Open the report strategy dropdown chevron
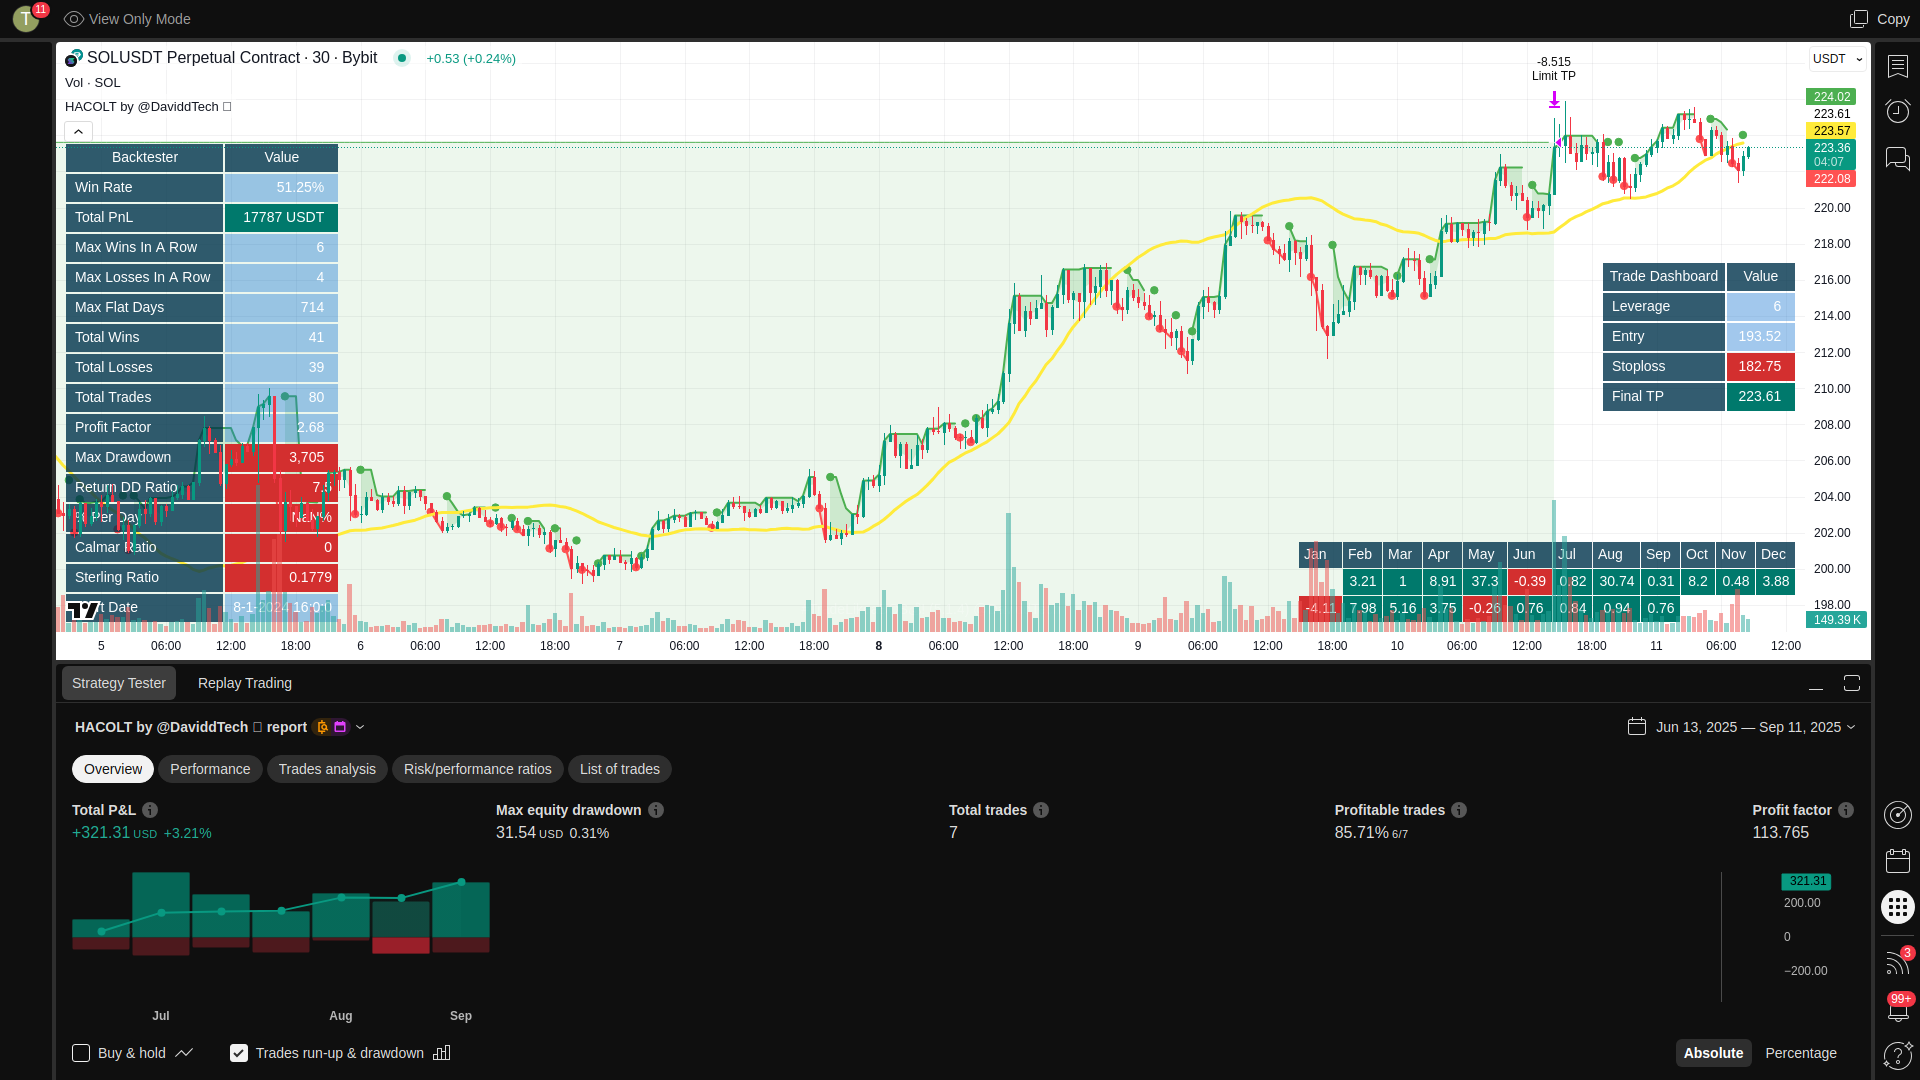 click(360, 727)
